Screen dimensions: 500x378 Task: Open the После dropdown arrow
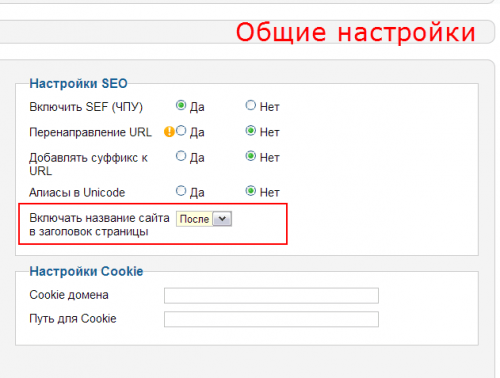pos(222,219)
